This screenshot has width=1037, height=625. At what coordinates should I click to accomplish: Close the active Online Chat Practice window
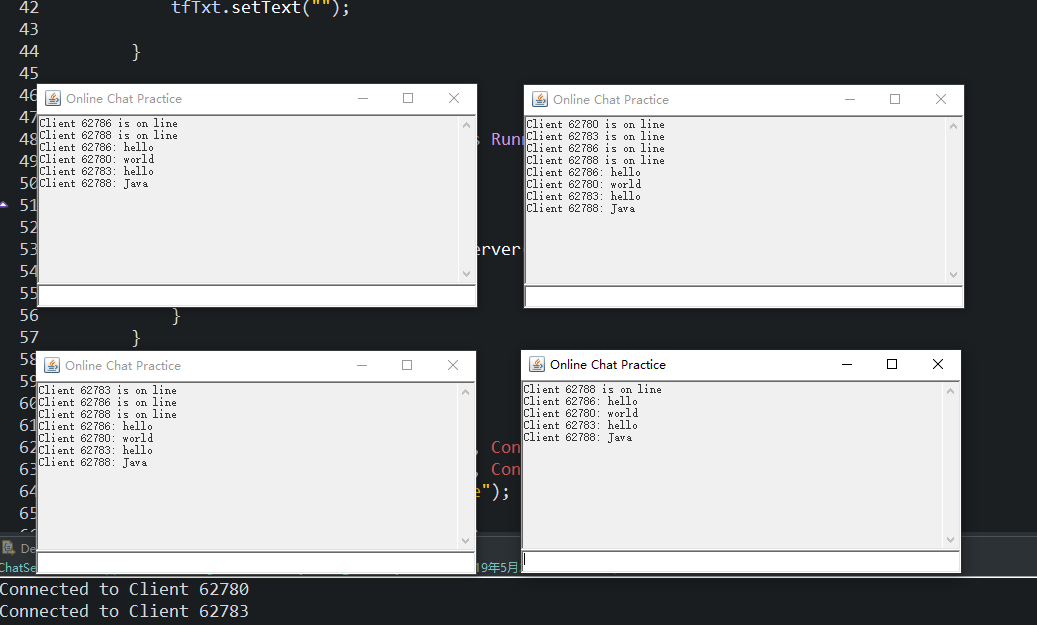[x=937, y=364]
